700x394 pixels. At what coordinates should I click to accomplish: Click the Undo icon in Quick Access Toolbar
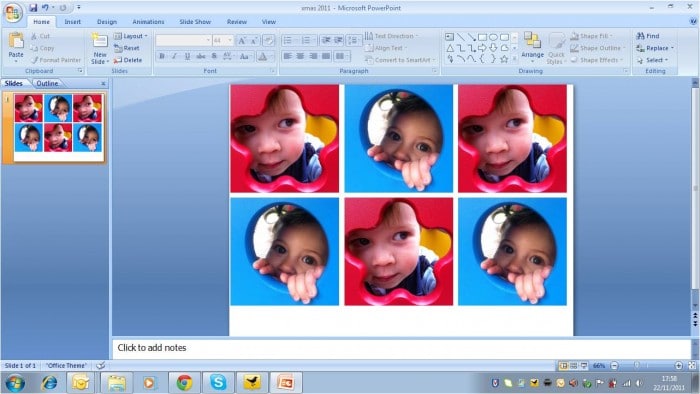click(45, 8)
